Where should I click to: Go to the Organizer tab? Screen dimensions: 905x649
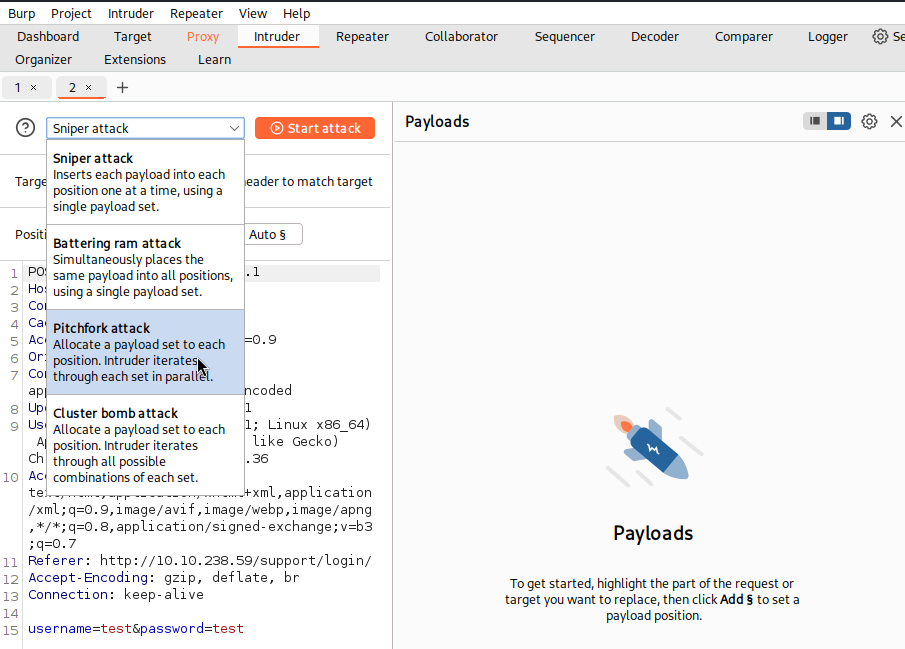(43, 59)
